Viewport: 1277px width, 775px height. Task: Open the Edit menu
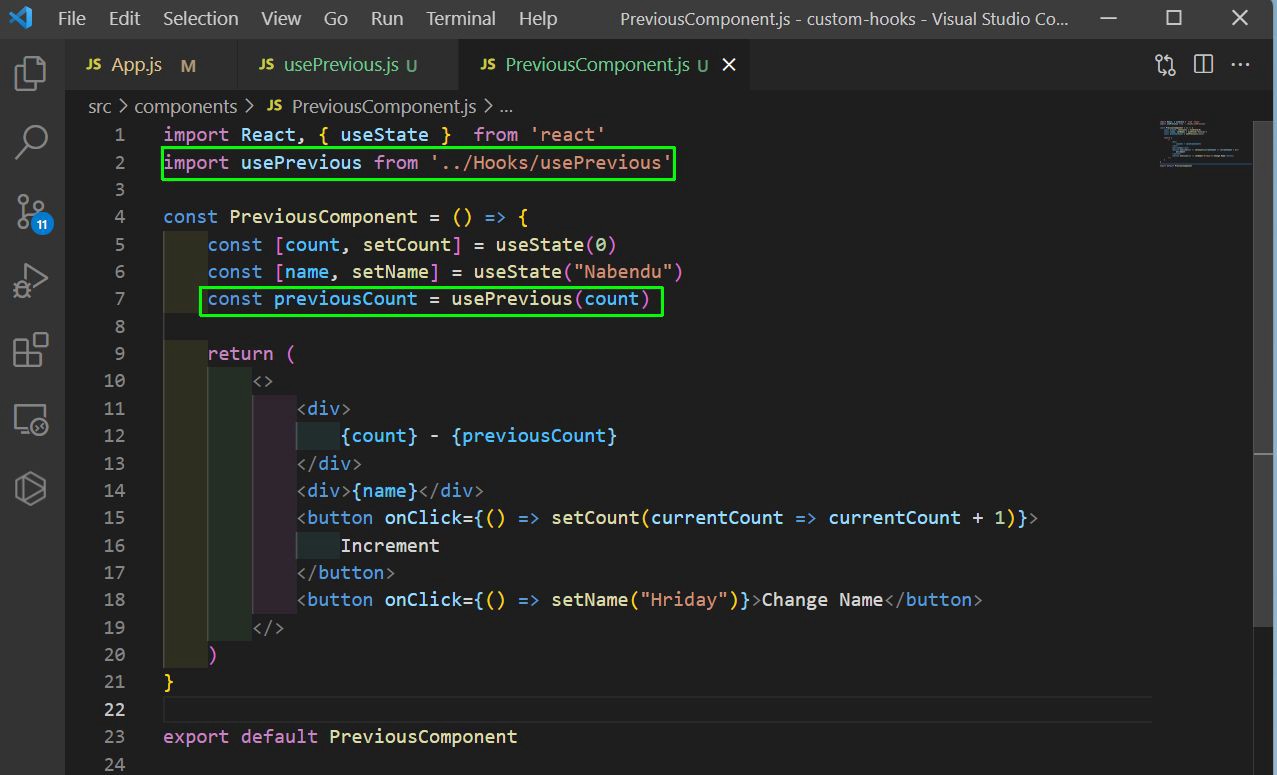[125, 18]
